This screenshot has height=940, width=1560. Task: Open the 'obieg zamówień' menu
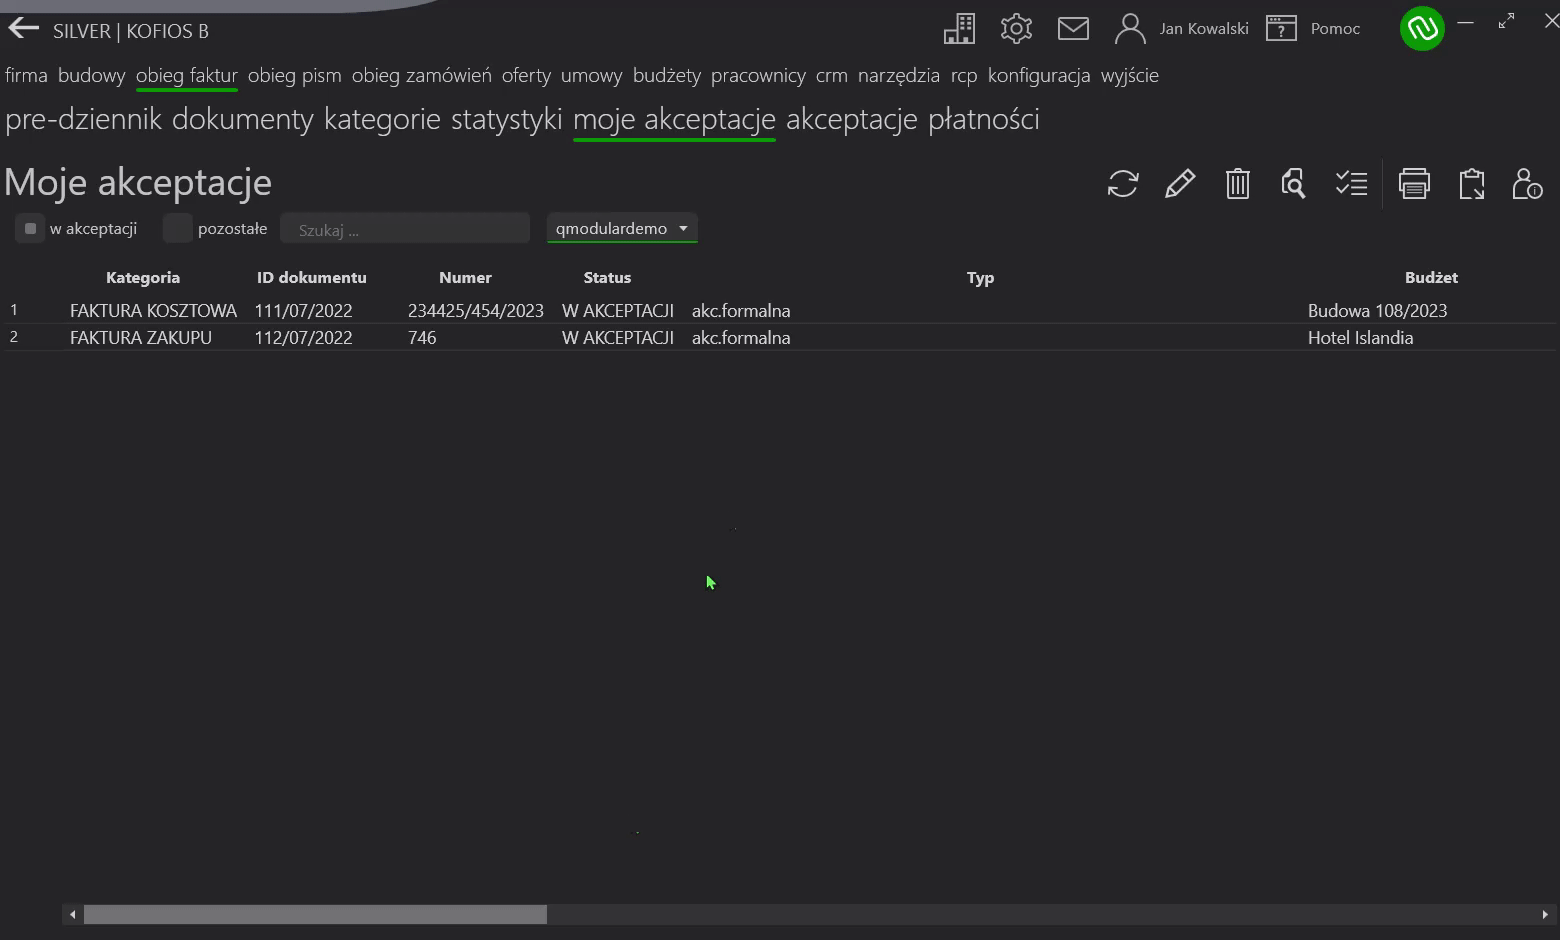click(x=422, y=75)
